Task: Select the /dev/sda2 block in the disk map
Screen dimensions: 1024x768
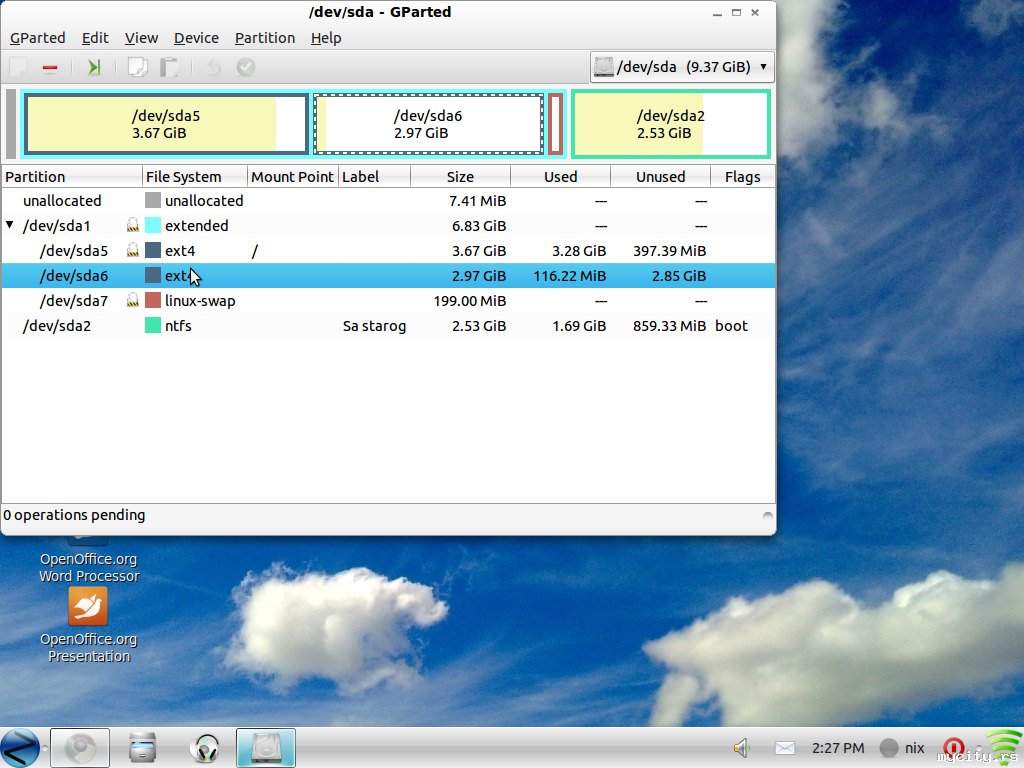Action: (x=671, y=124)
